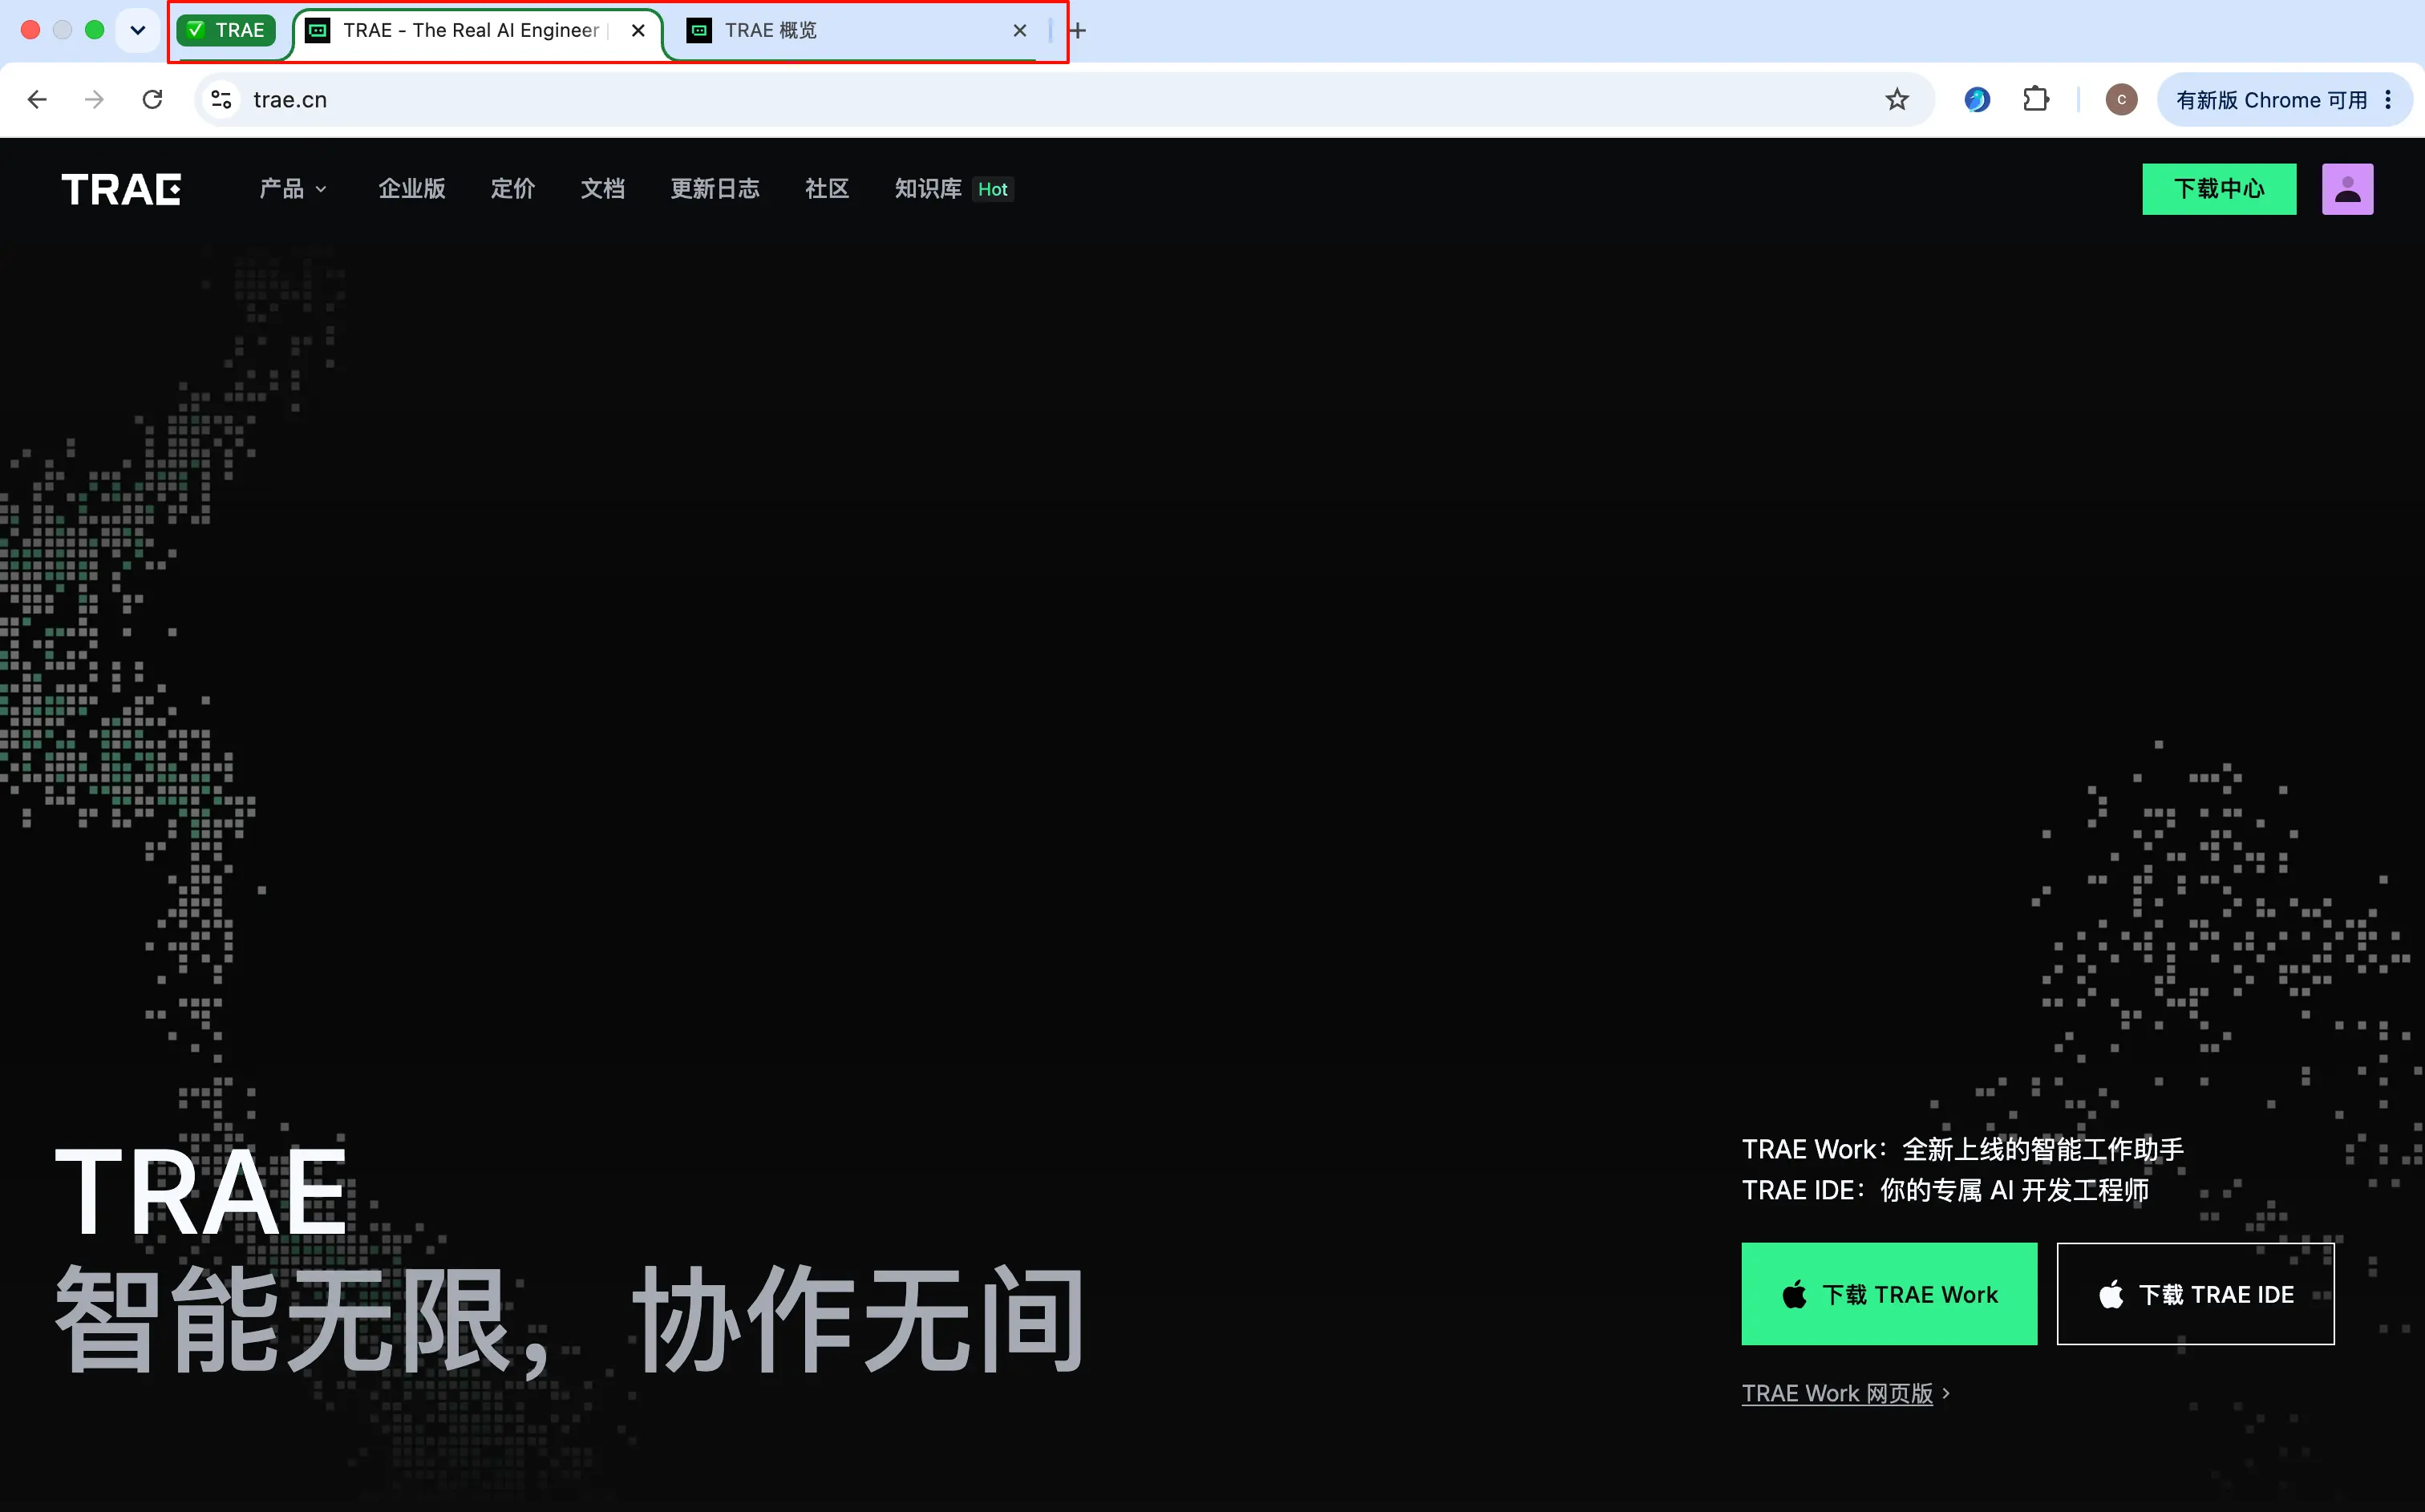Follow the TRAE Work 网页版 link
The image size is (2425, 1512).
[1845, 1393]
